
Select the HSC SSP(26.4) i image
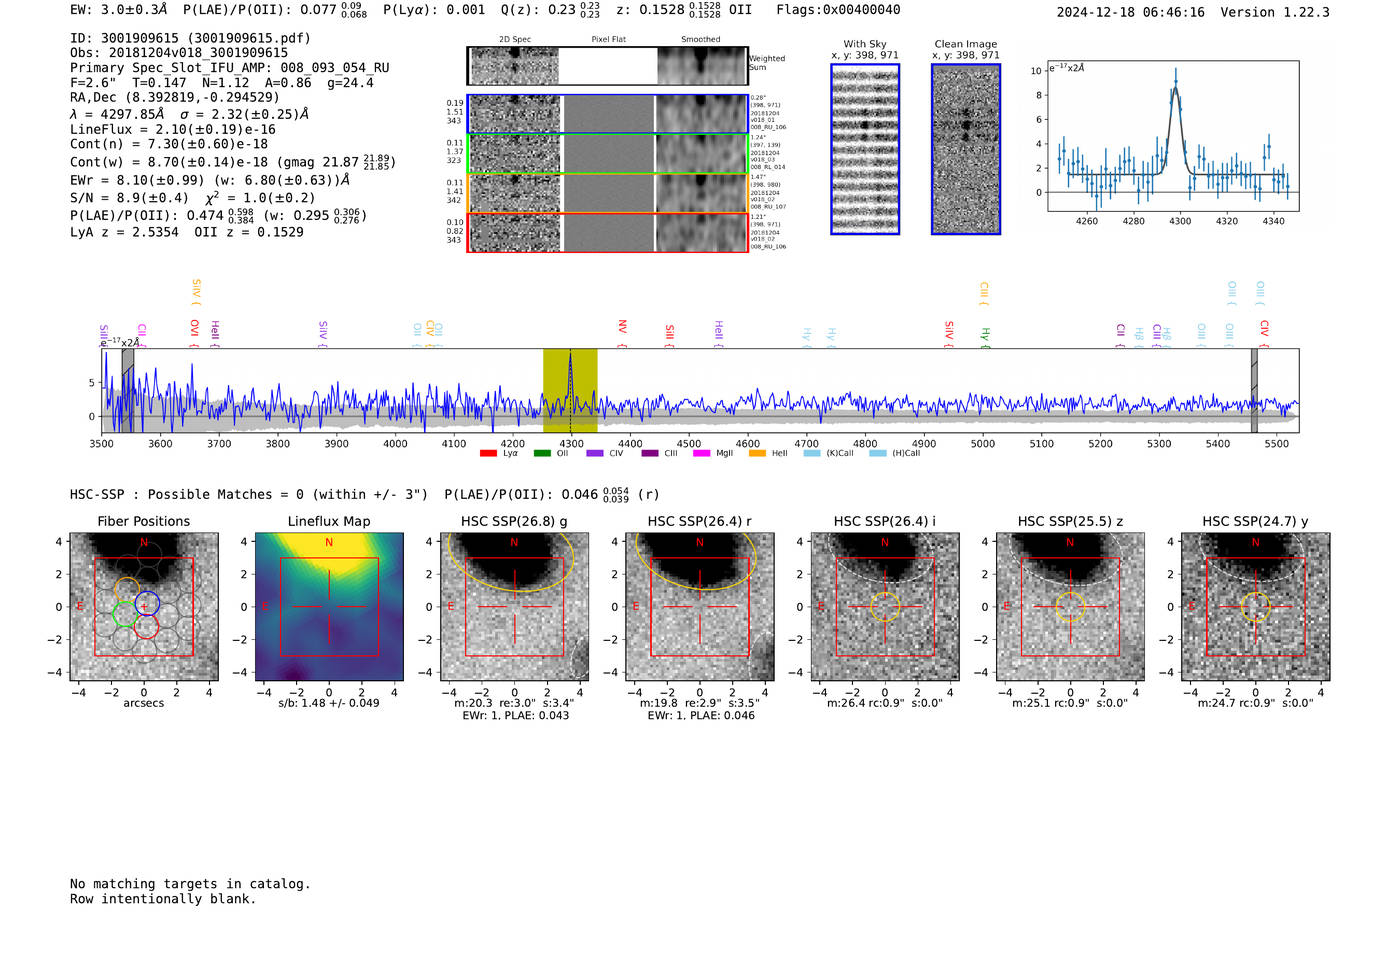tap(885, 607)
